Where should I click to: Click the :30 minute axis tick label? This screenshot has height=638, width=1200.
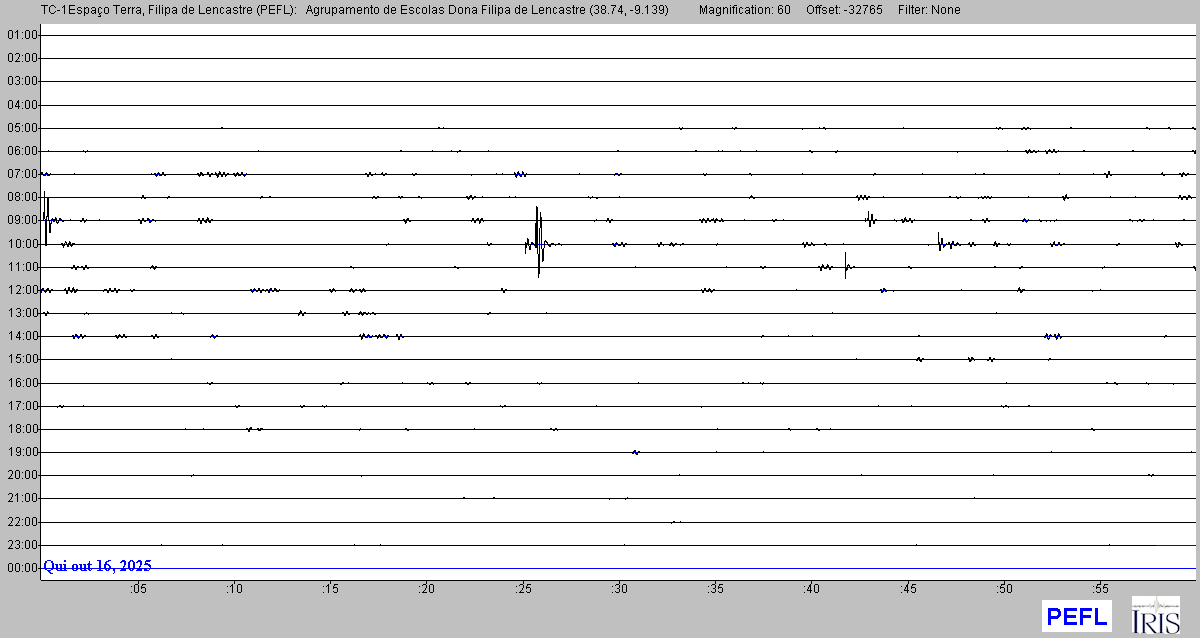click(619, 586)
